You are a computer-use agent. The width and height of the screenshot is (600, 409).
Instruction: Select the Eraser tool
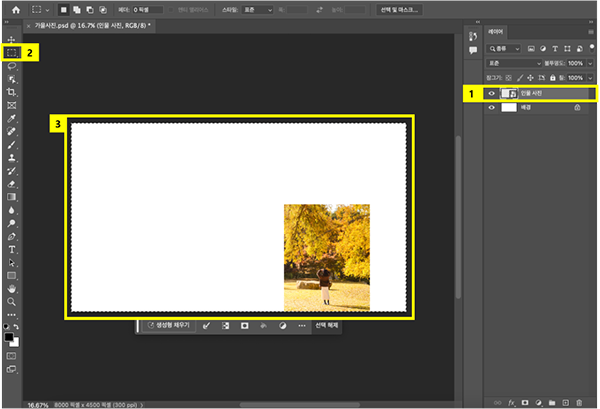(11, 184)
